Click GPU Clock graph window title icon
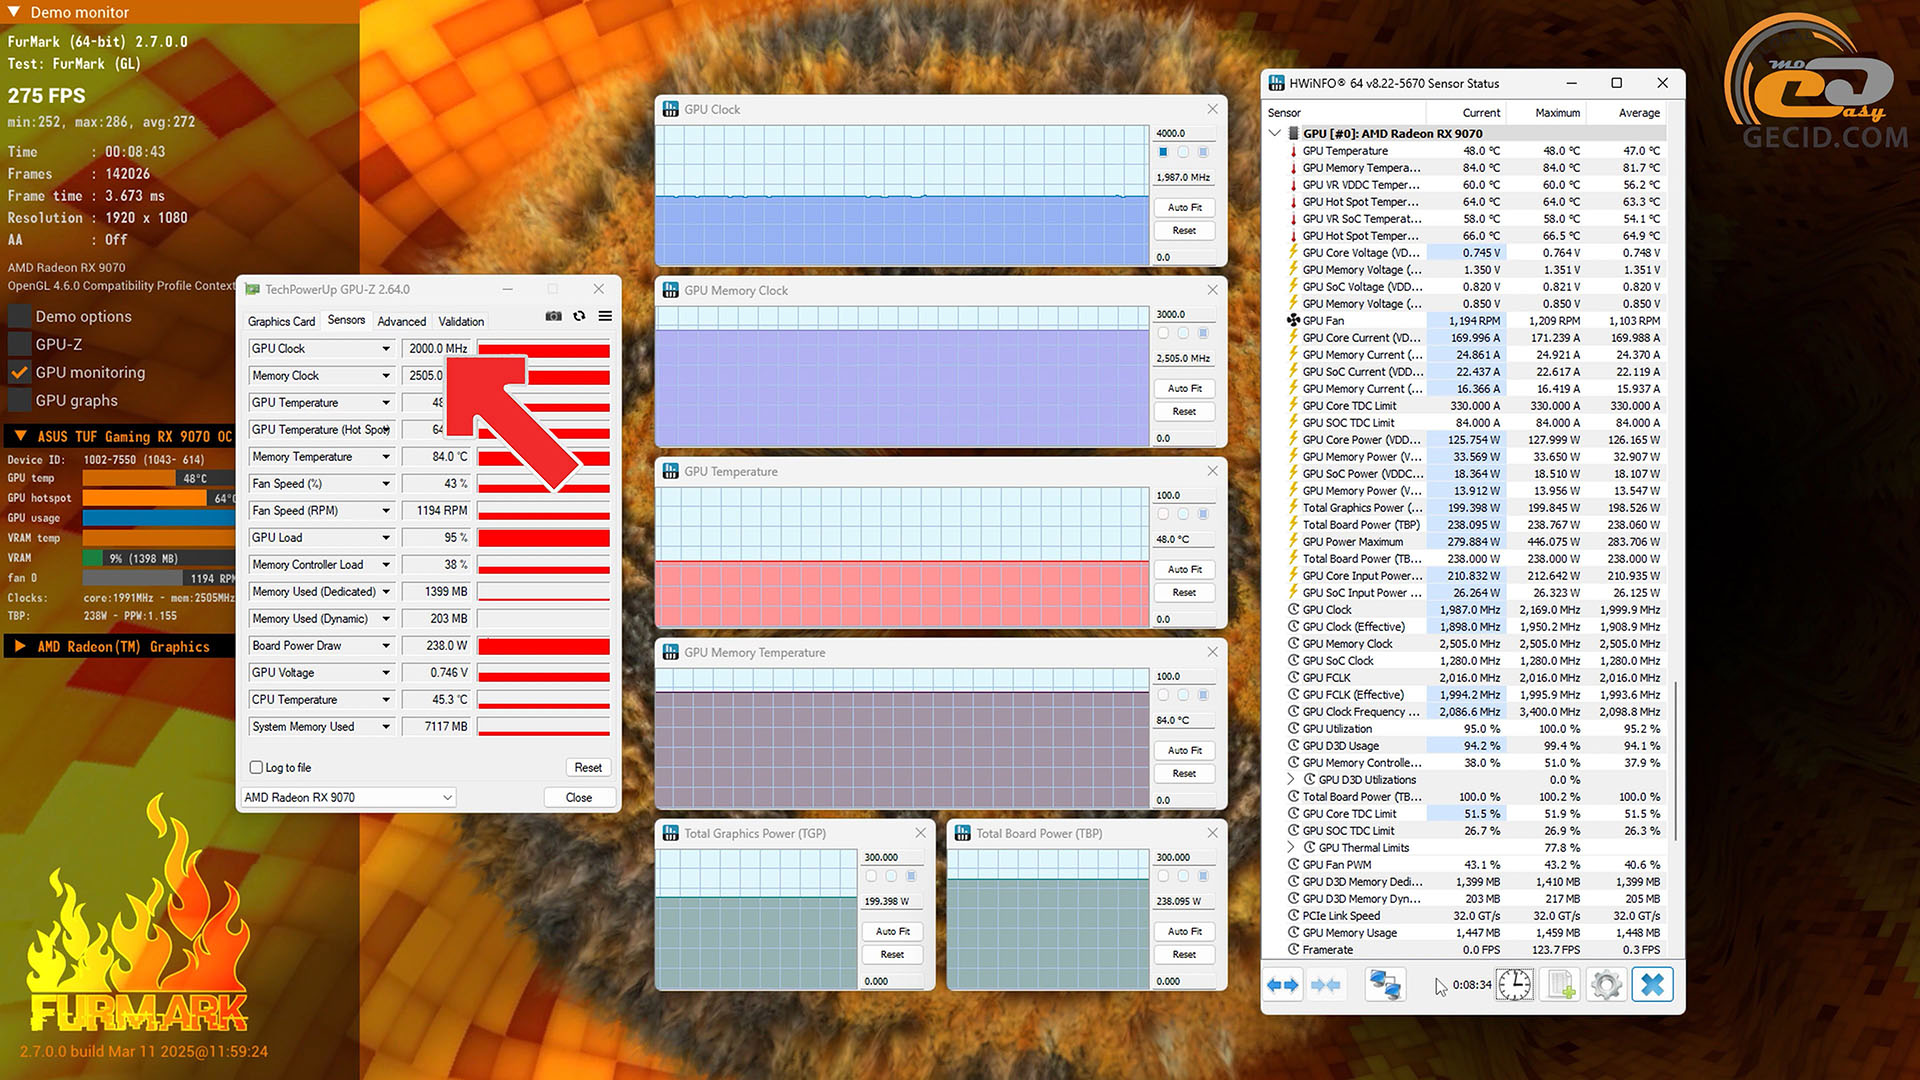 (x=671, y=109)
